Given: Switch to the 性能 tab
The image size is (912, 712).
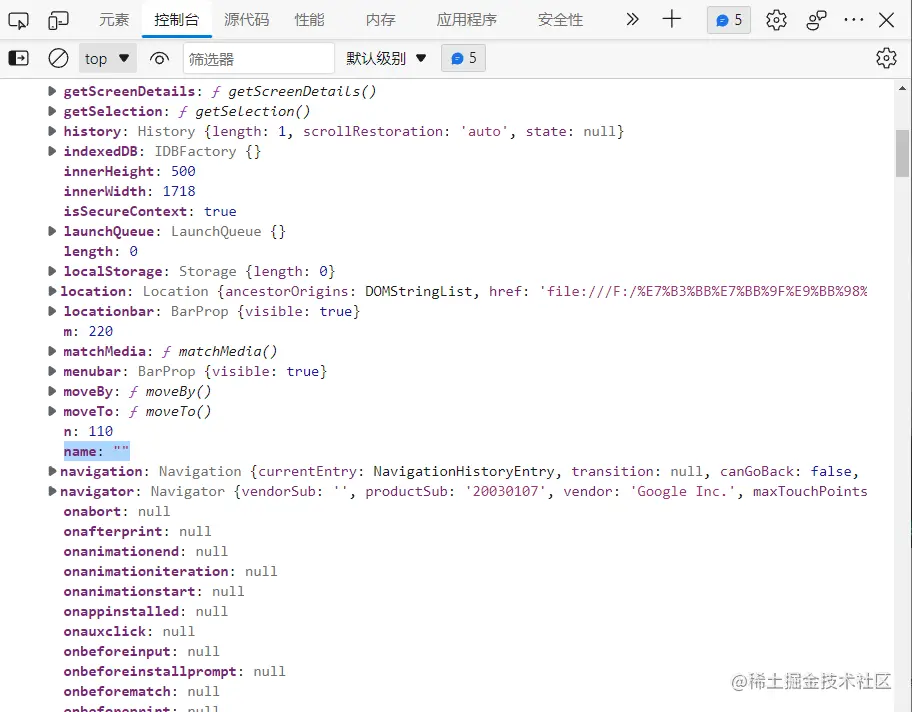Looking at the screenshot, I should [x=309, y=20].
